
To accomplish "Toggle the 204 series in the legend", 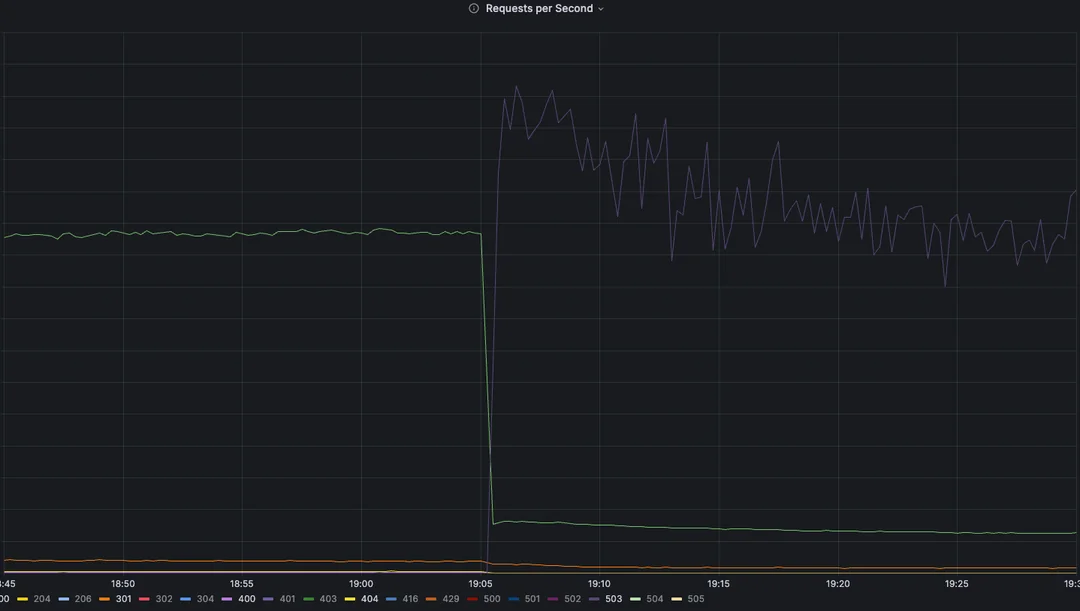I will (x=41, y=599).
